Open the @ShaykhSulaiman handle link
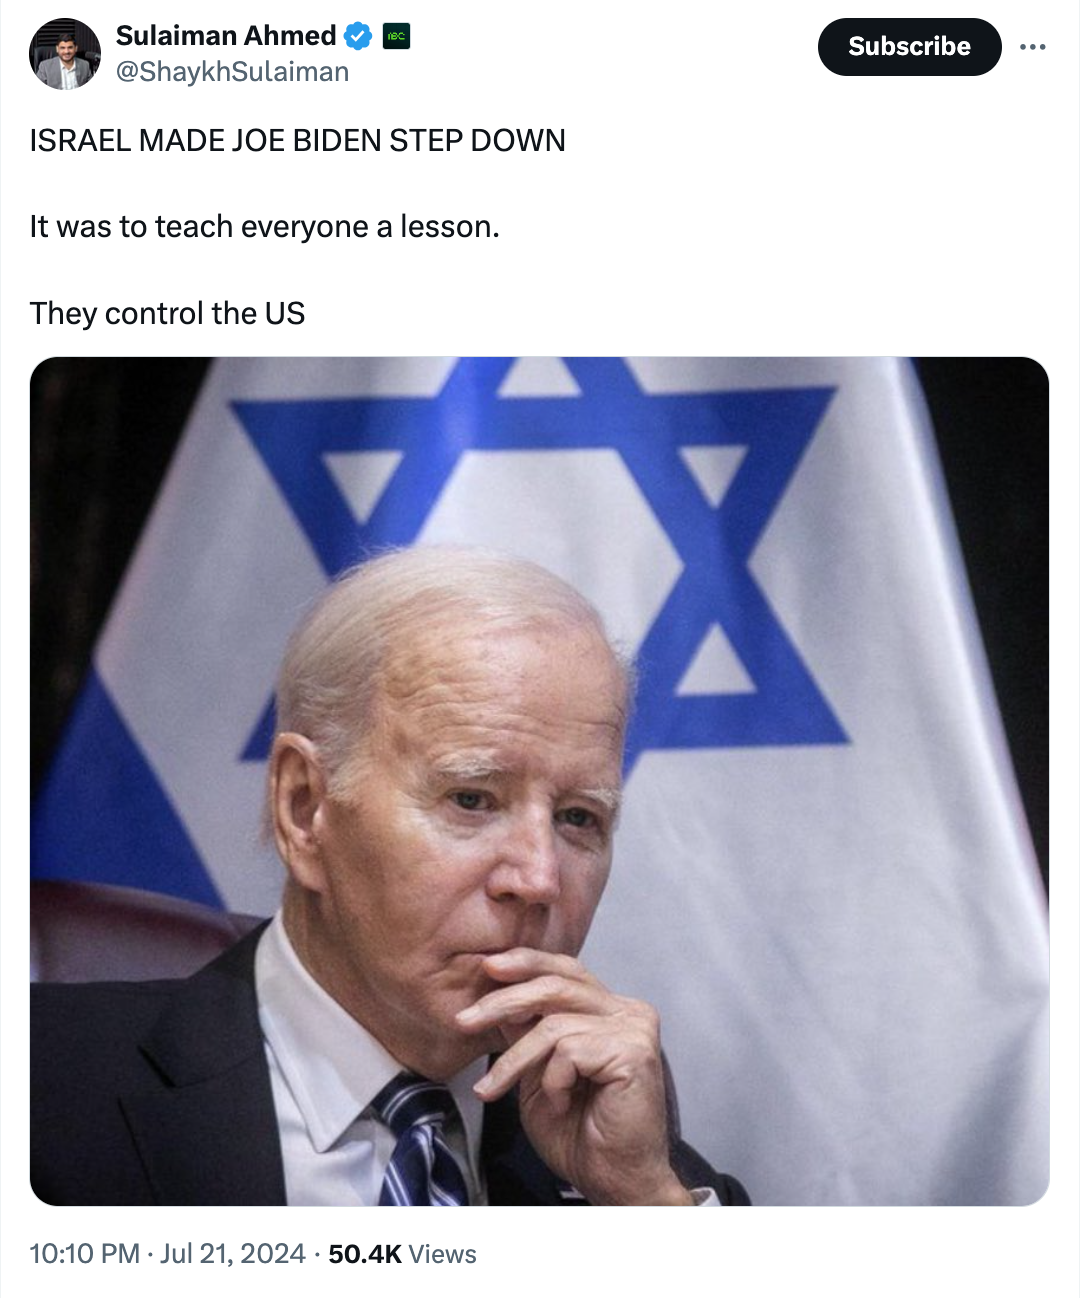This screenshot has width=1082, height=1298. [232, 72]
